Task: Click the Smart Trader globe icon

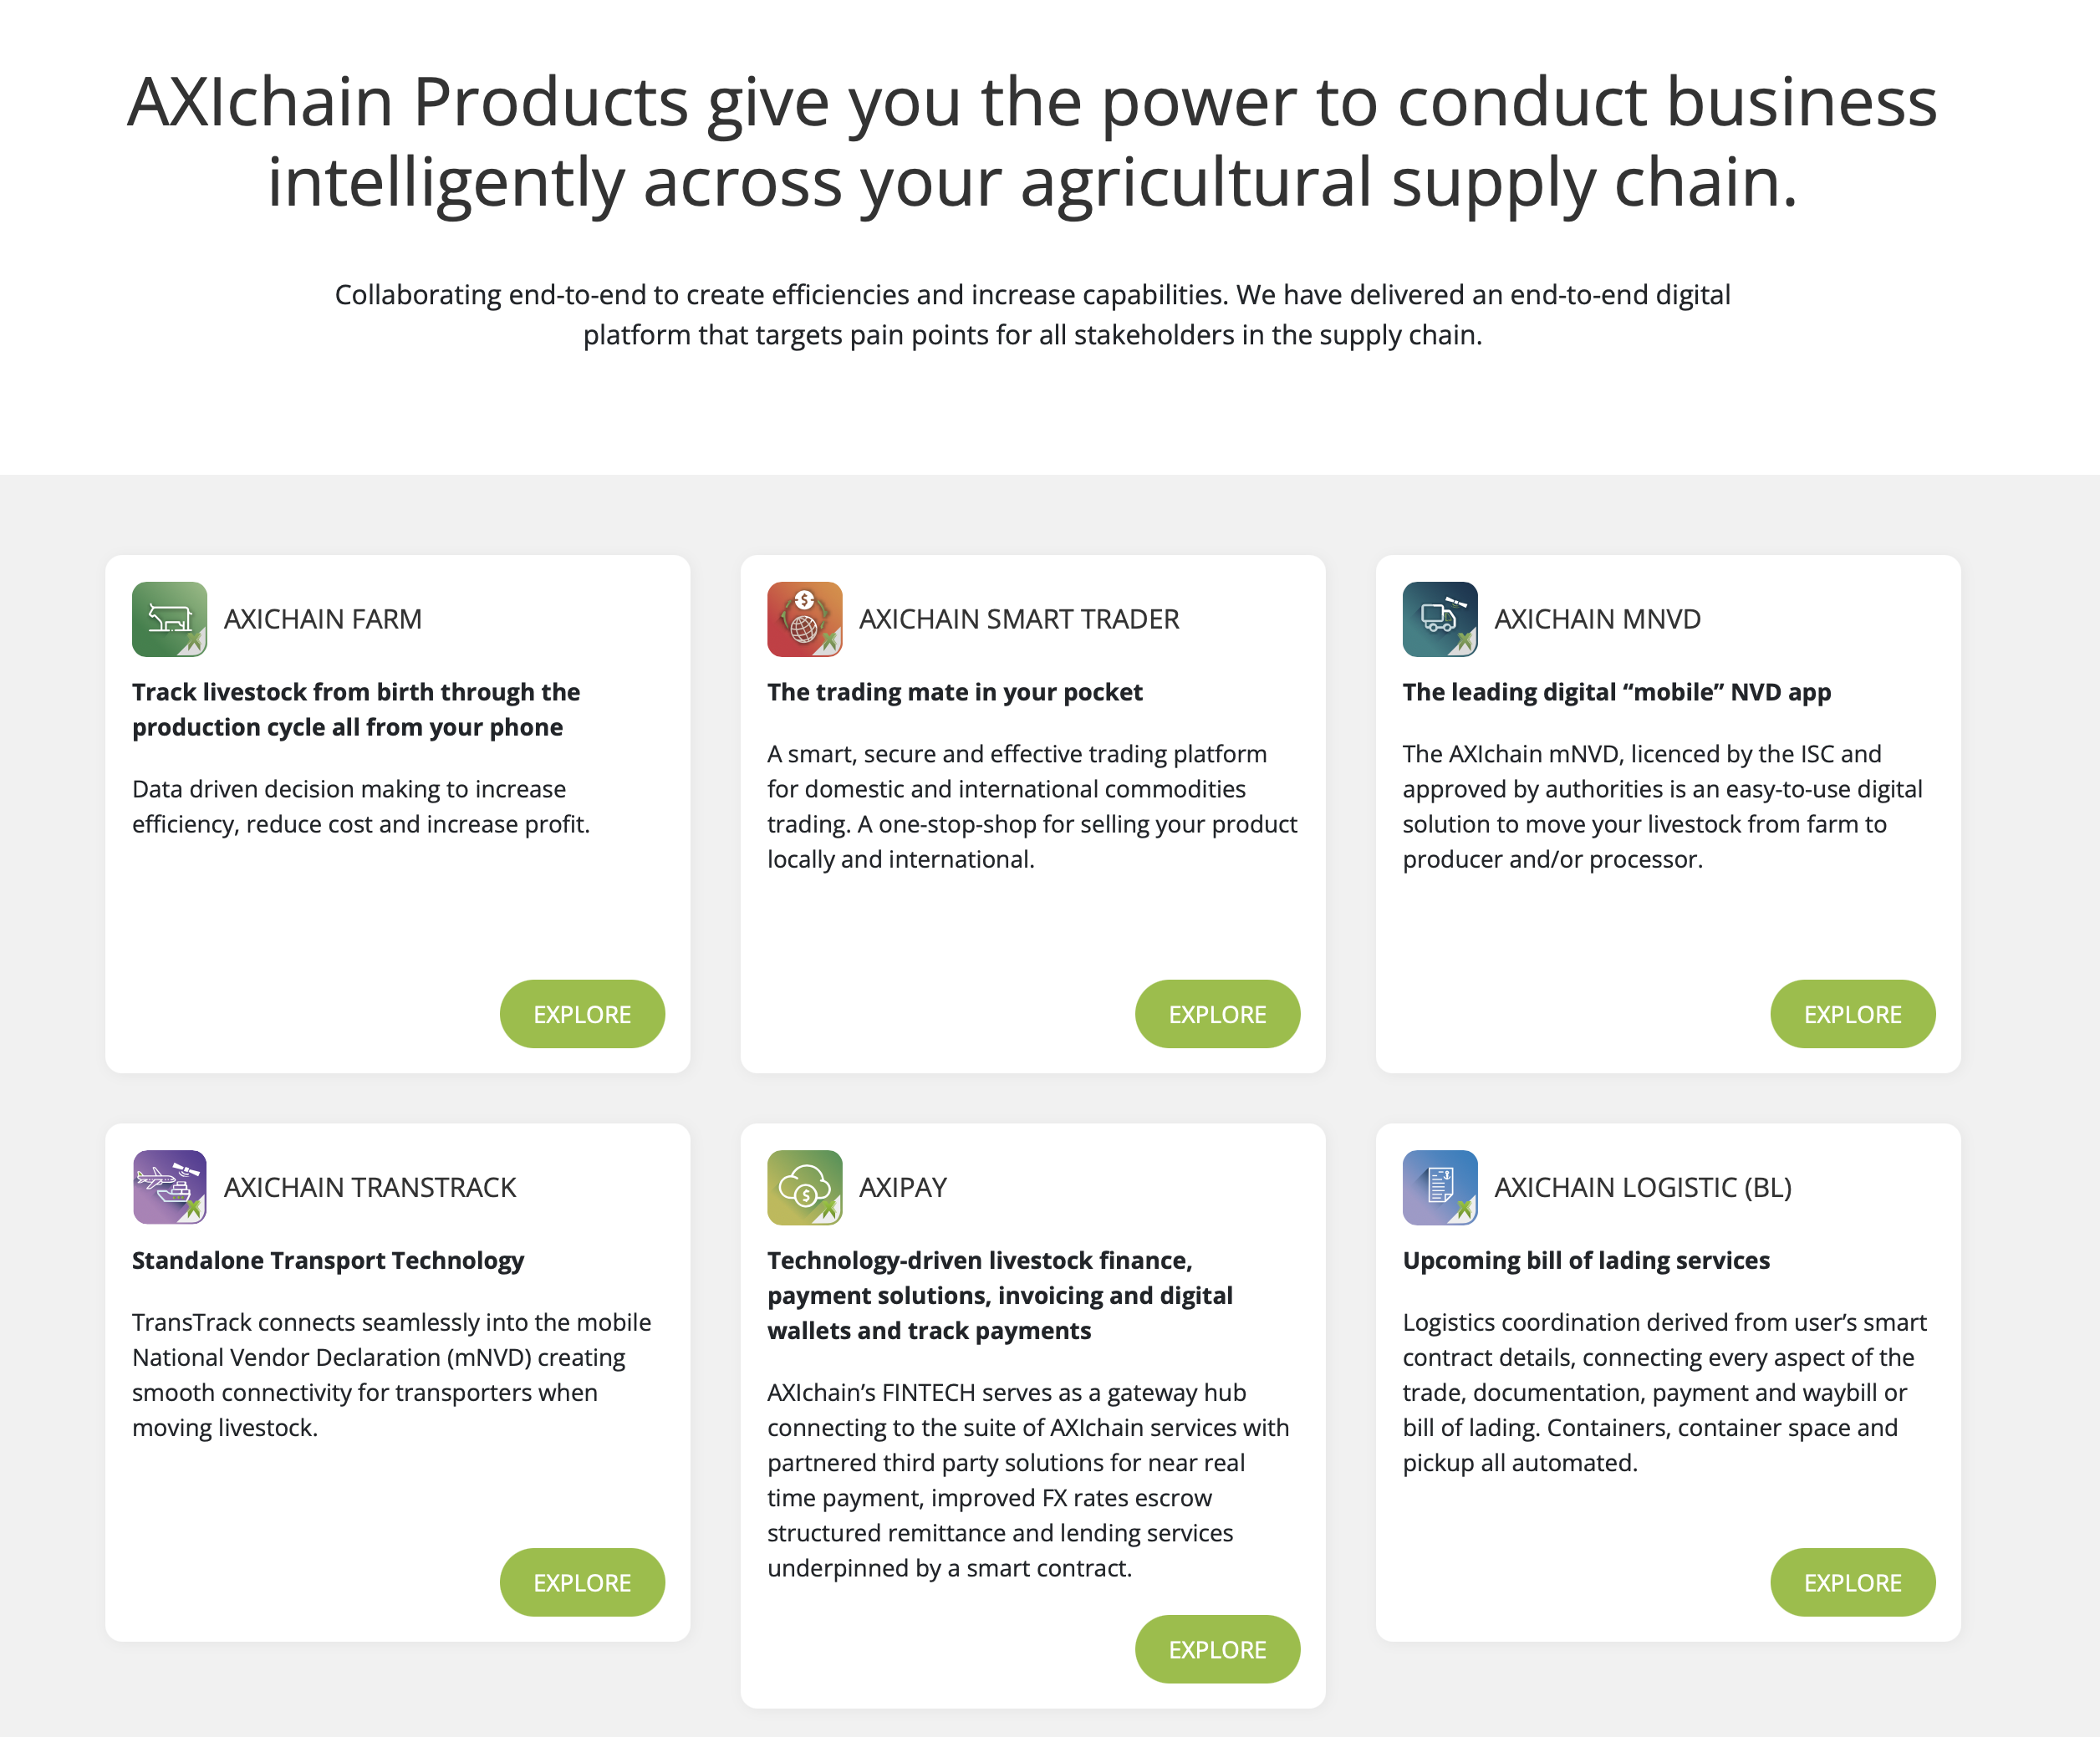Action: (804, 619)
